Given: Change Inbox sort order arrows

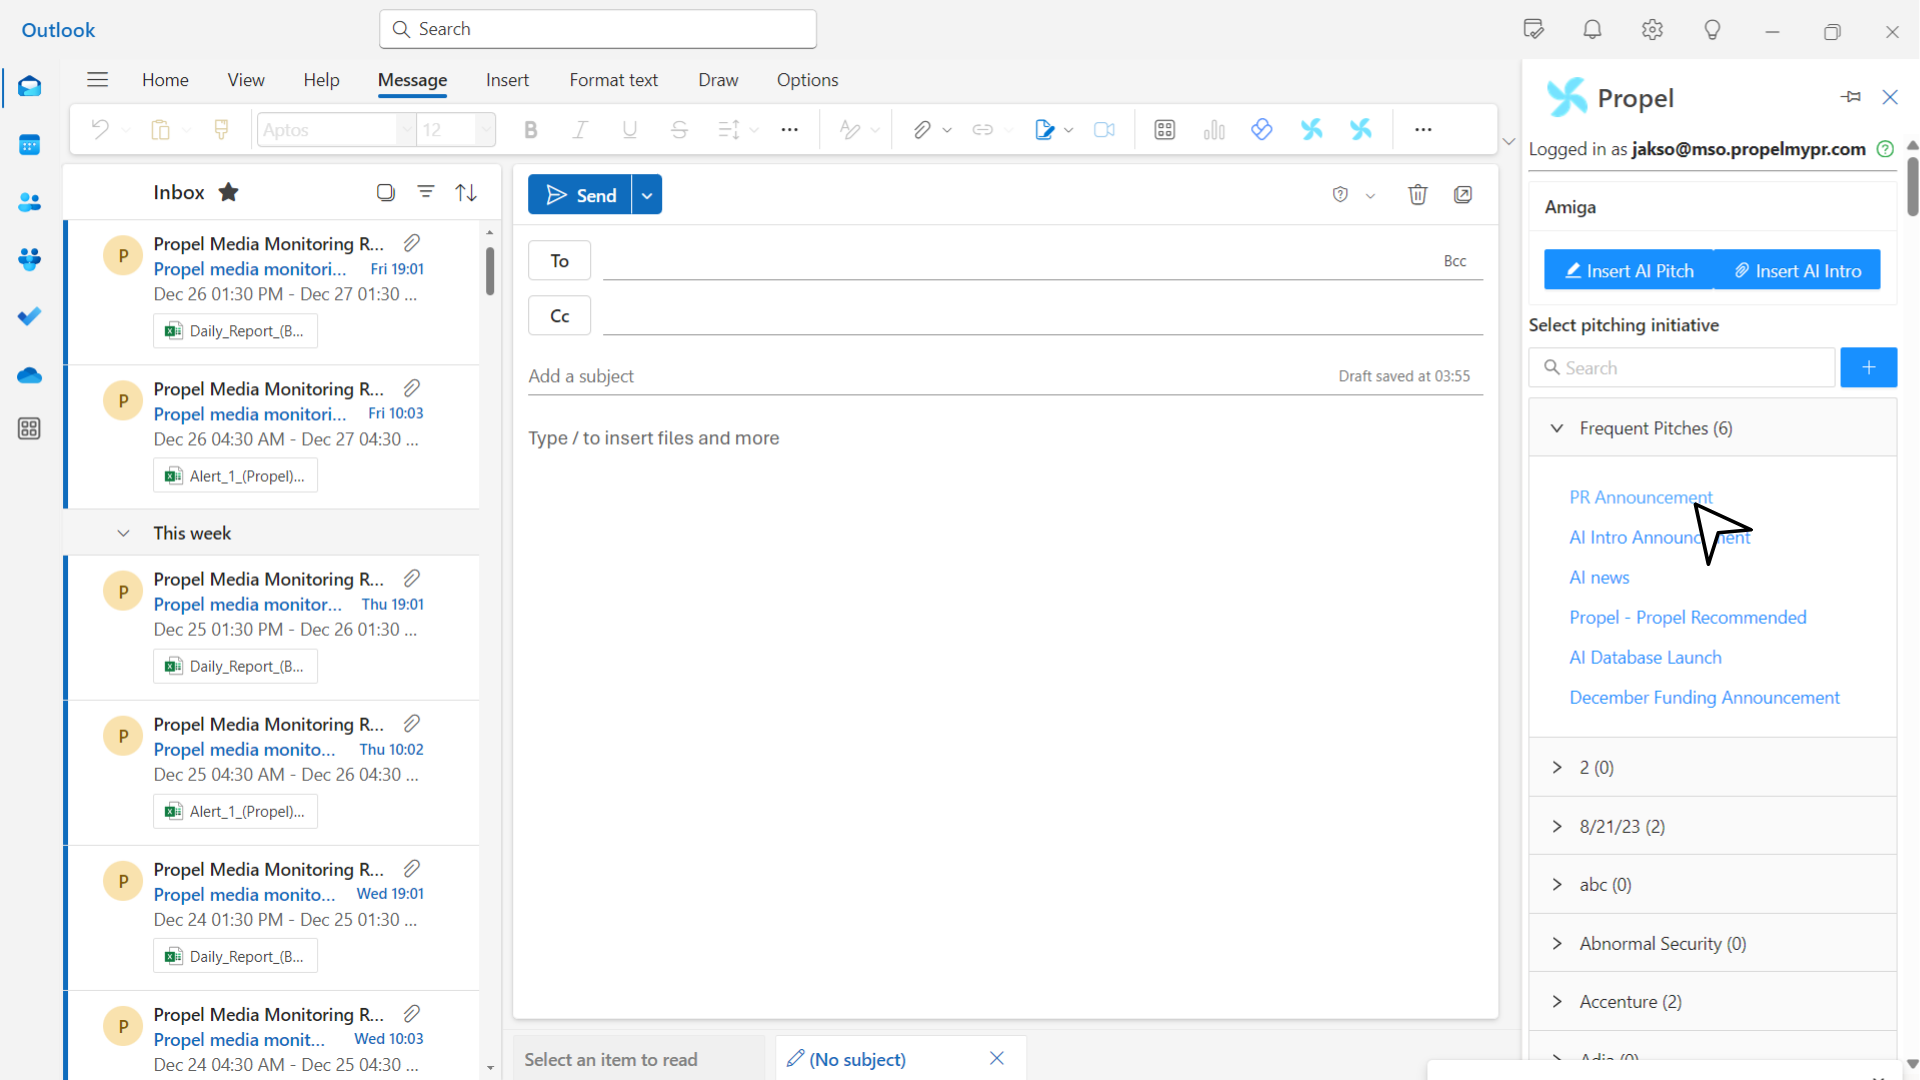Looking at the screenshot, I should point(466,192).
